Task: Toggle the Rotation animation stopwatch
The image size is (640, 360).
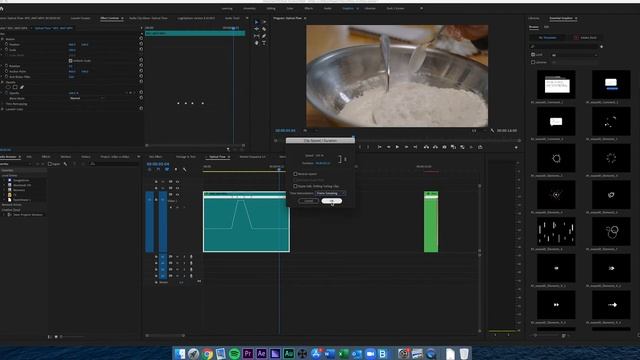Action: (7, 66)
